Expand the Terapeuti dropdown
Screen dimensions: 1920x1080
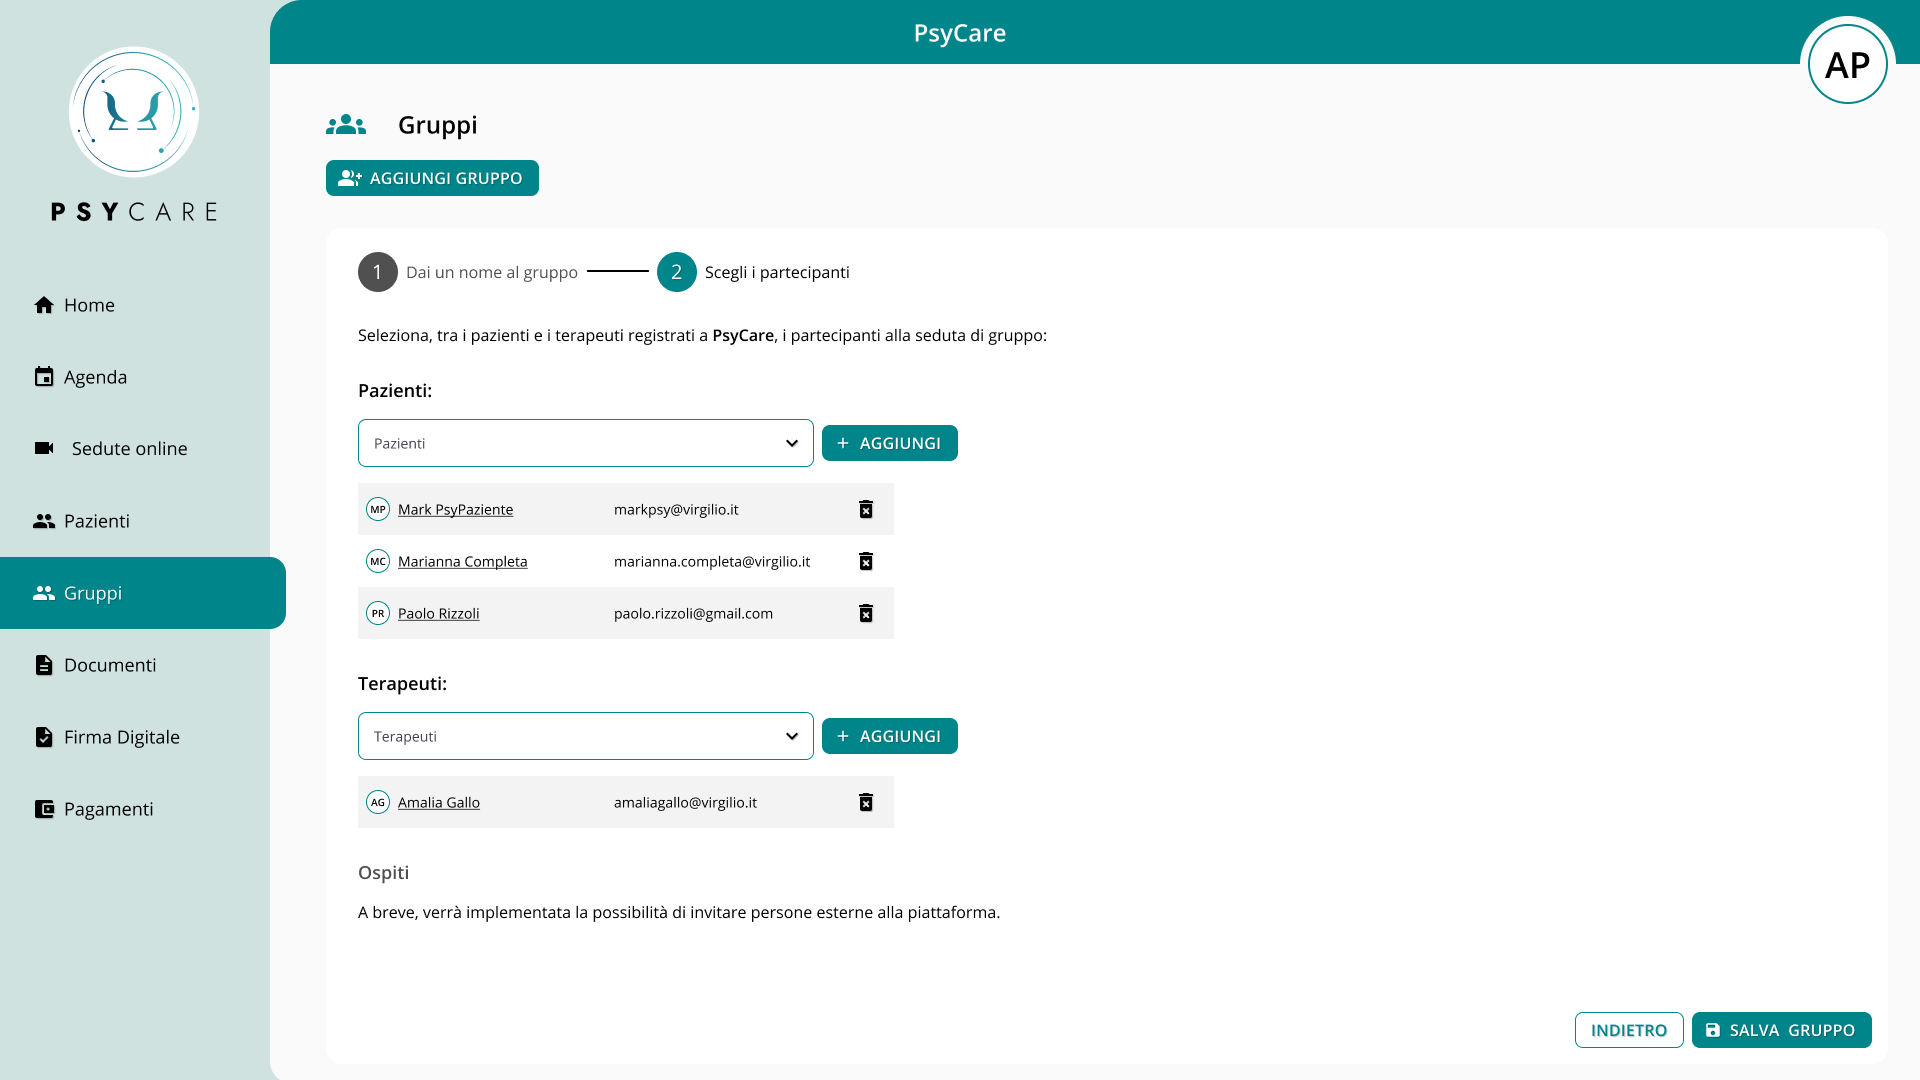pos(586,736)
